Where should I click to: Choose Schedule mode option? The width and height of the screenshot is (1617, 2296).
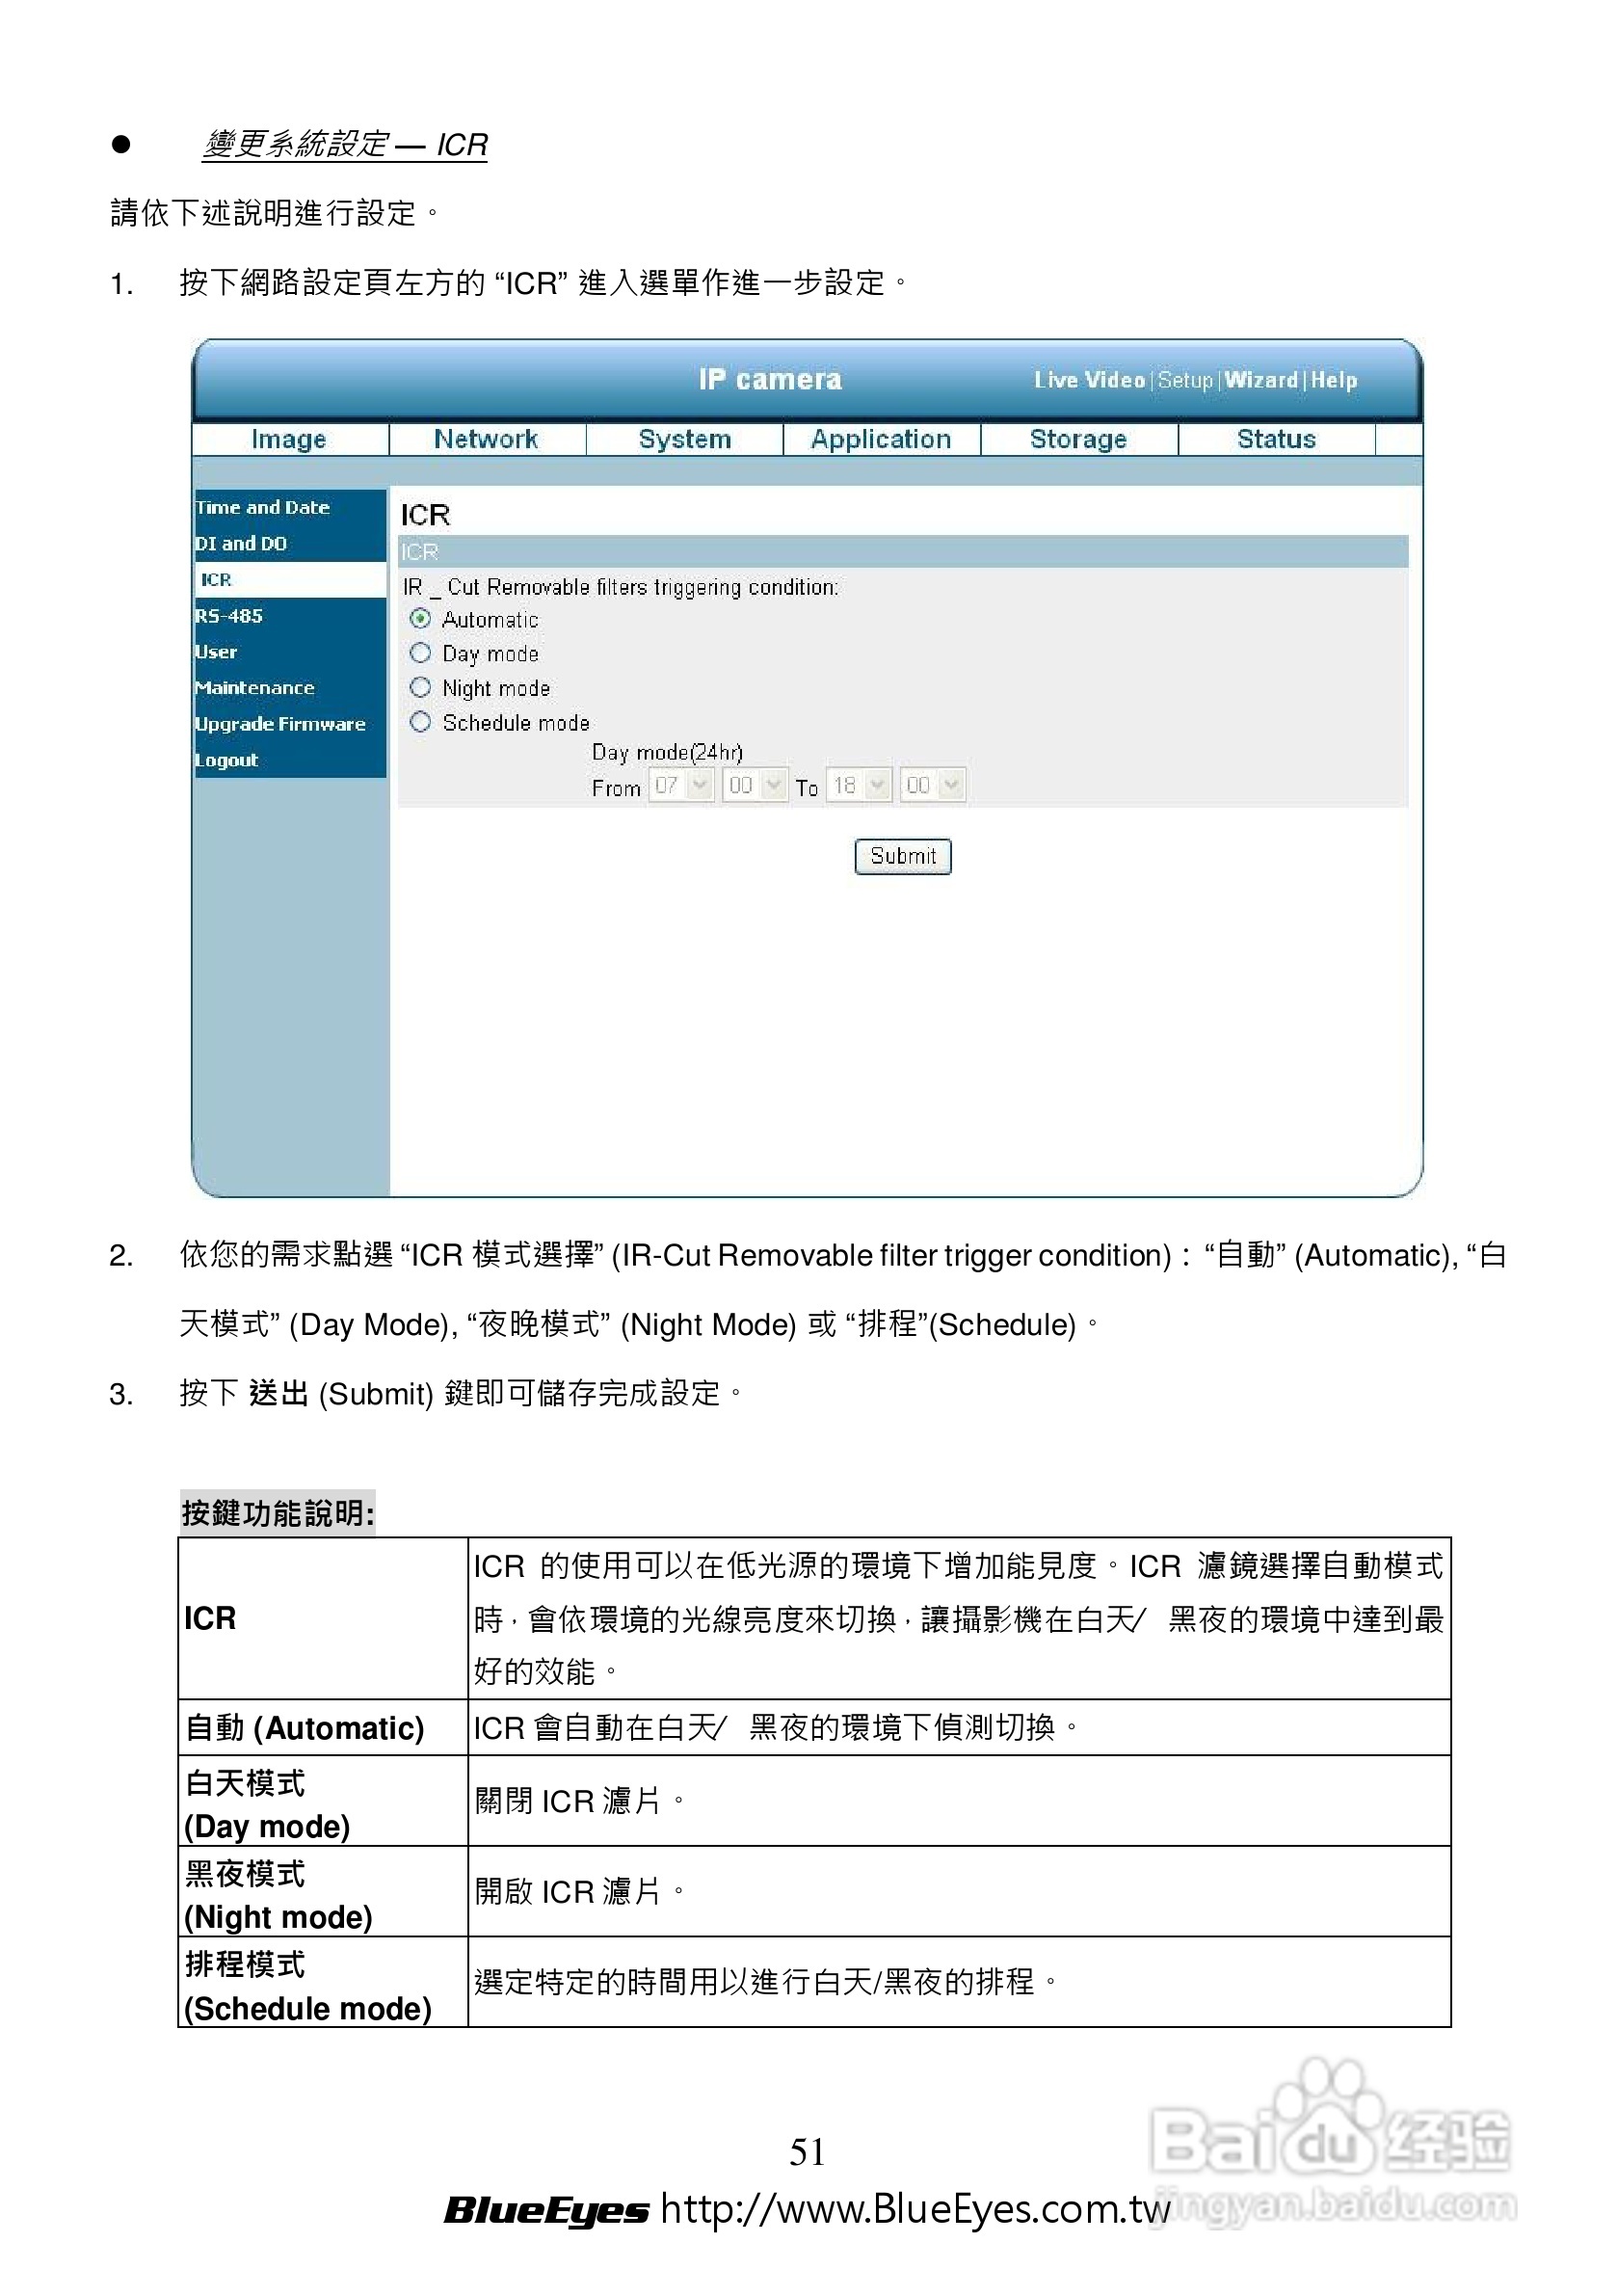421,722
